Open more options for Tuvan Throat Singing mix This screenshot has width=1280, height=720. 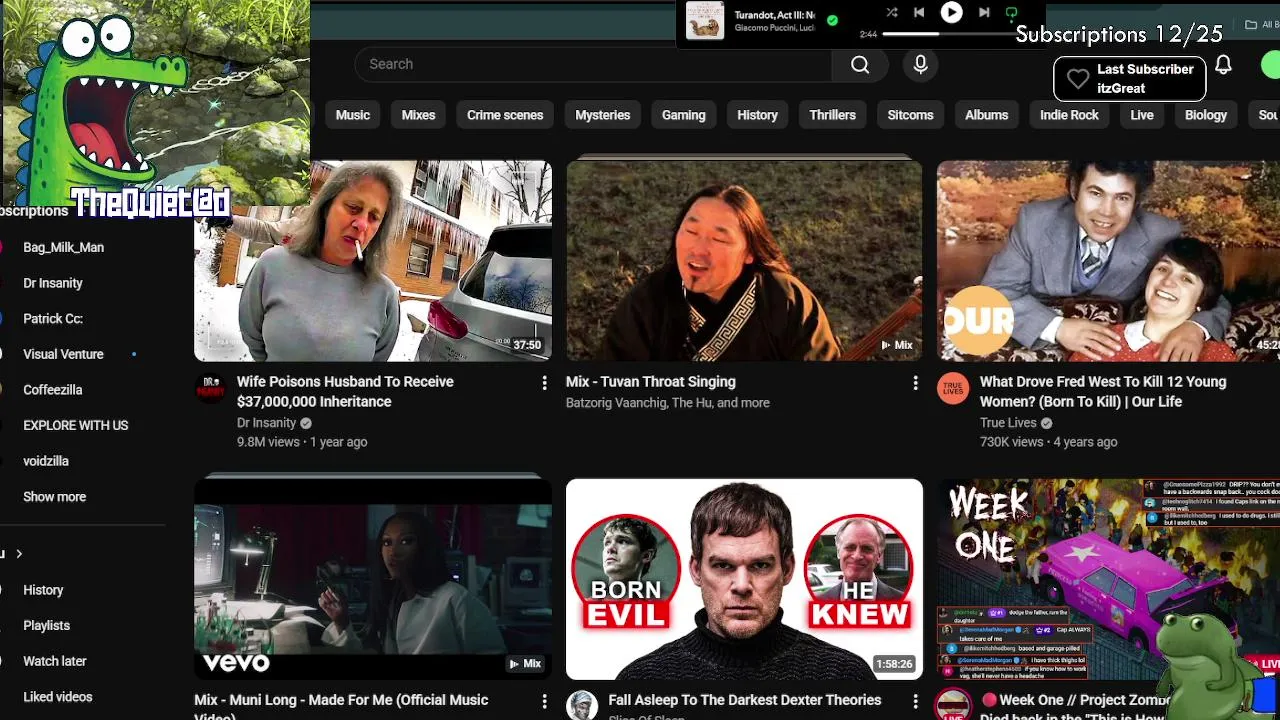click(915, 383)
